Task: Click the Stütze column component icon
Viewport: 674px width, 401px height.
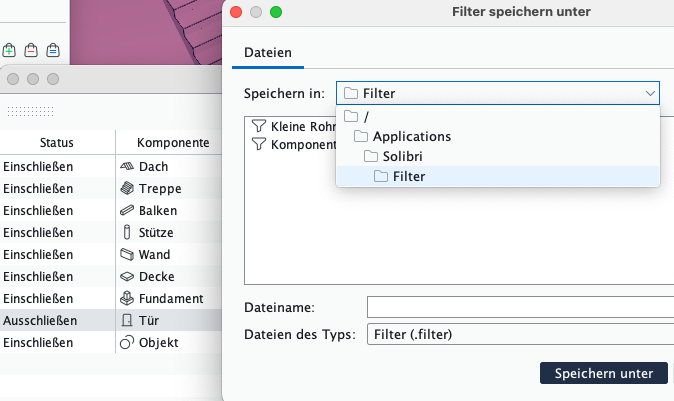Action: pos(127,232)
